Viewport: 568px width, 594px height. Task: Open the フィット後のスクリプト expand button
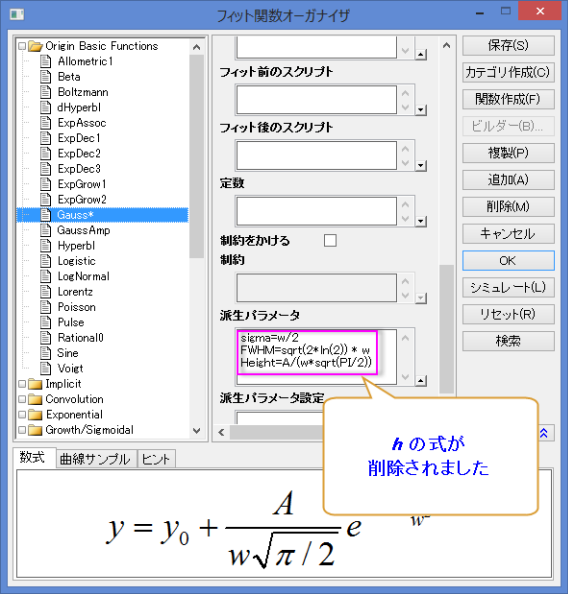(421, 166)
